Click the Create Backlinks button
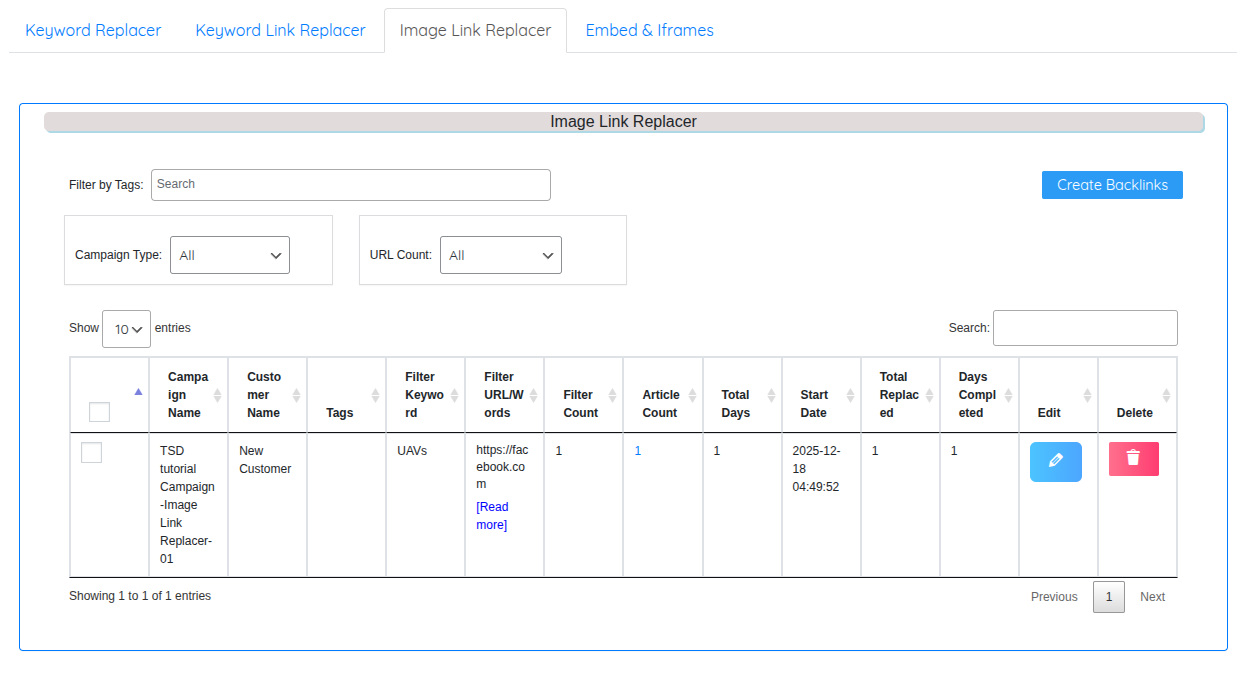 coord(1111,185)
